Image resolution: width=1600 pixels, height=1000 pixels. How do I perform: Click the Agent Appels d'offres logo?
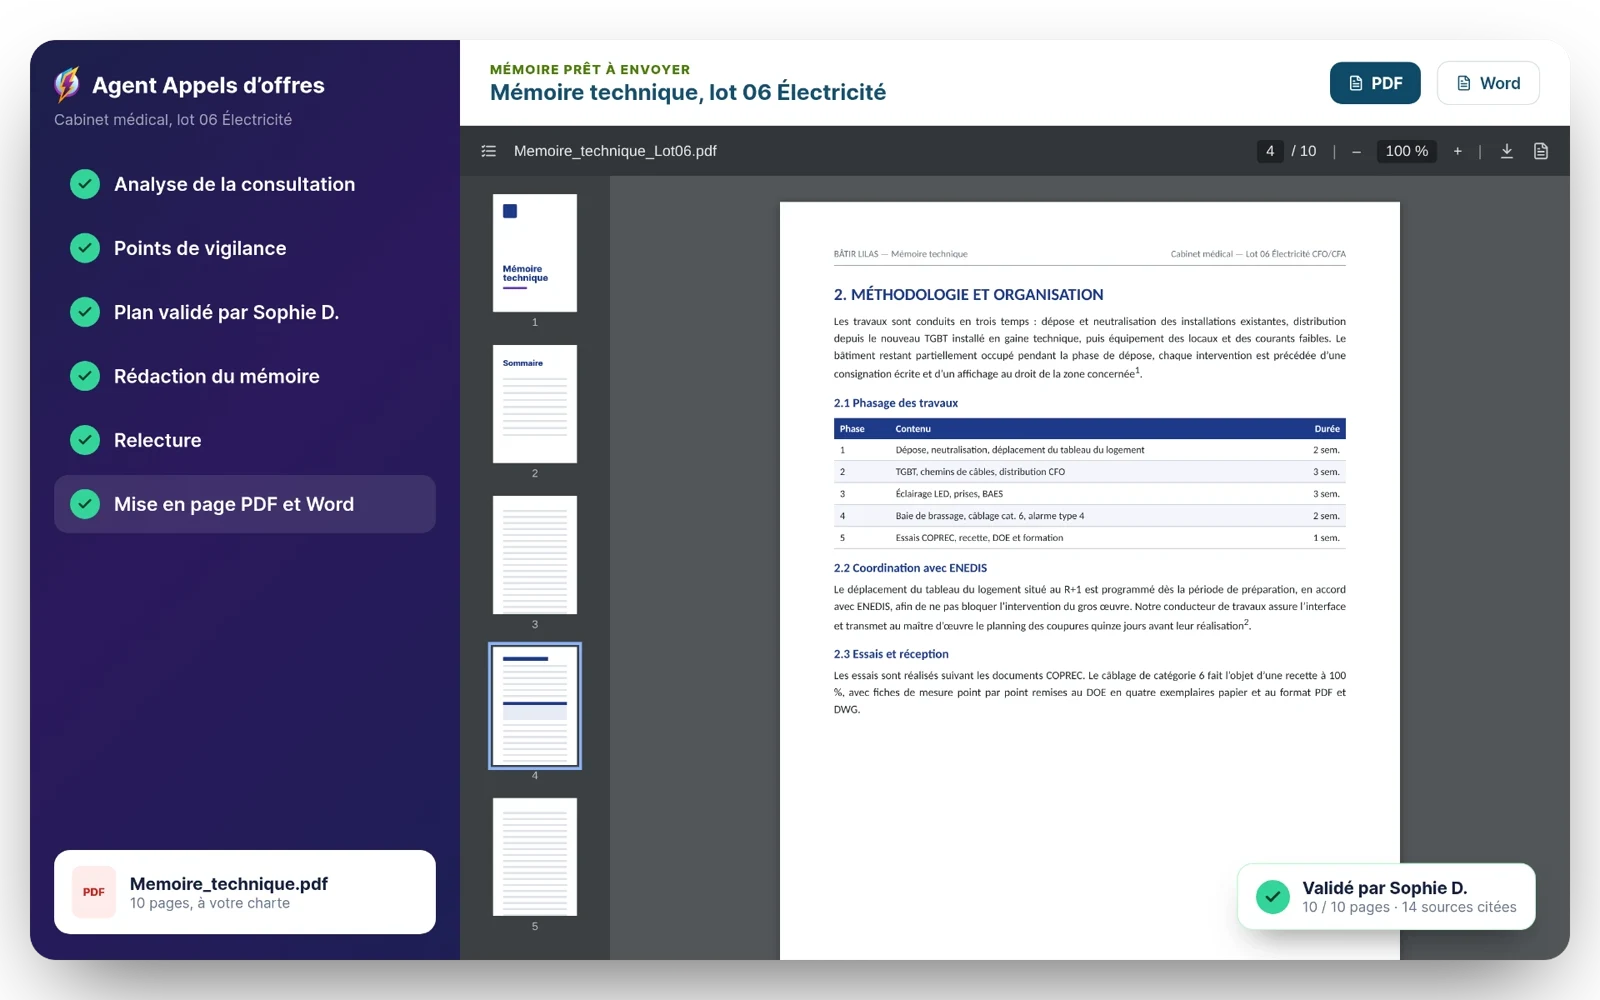(67, 85)
